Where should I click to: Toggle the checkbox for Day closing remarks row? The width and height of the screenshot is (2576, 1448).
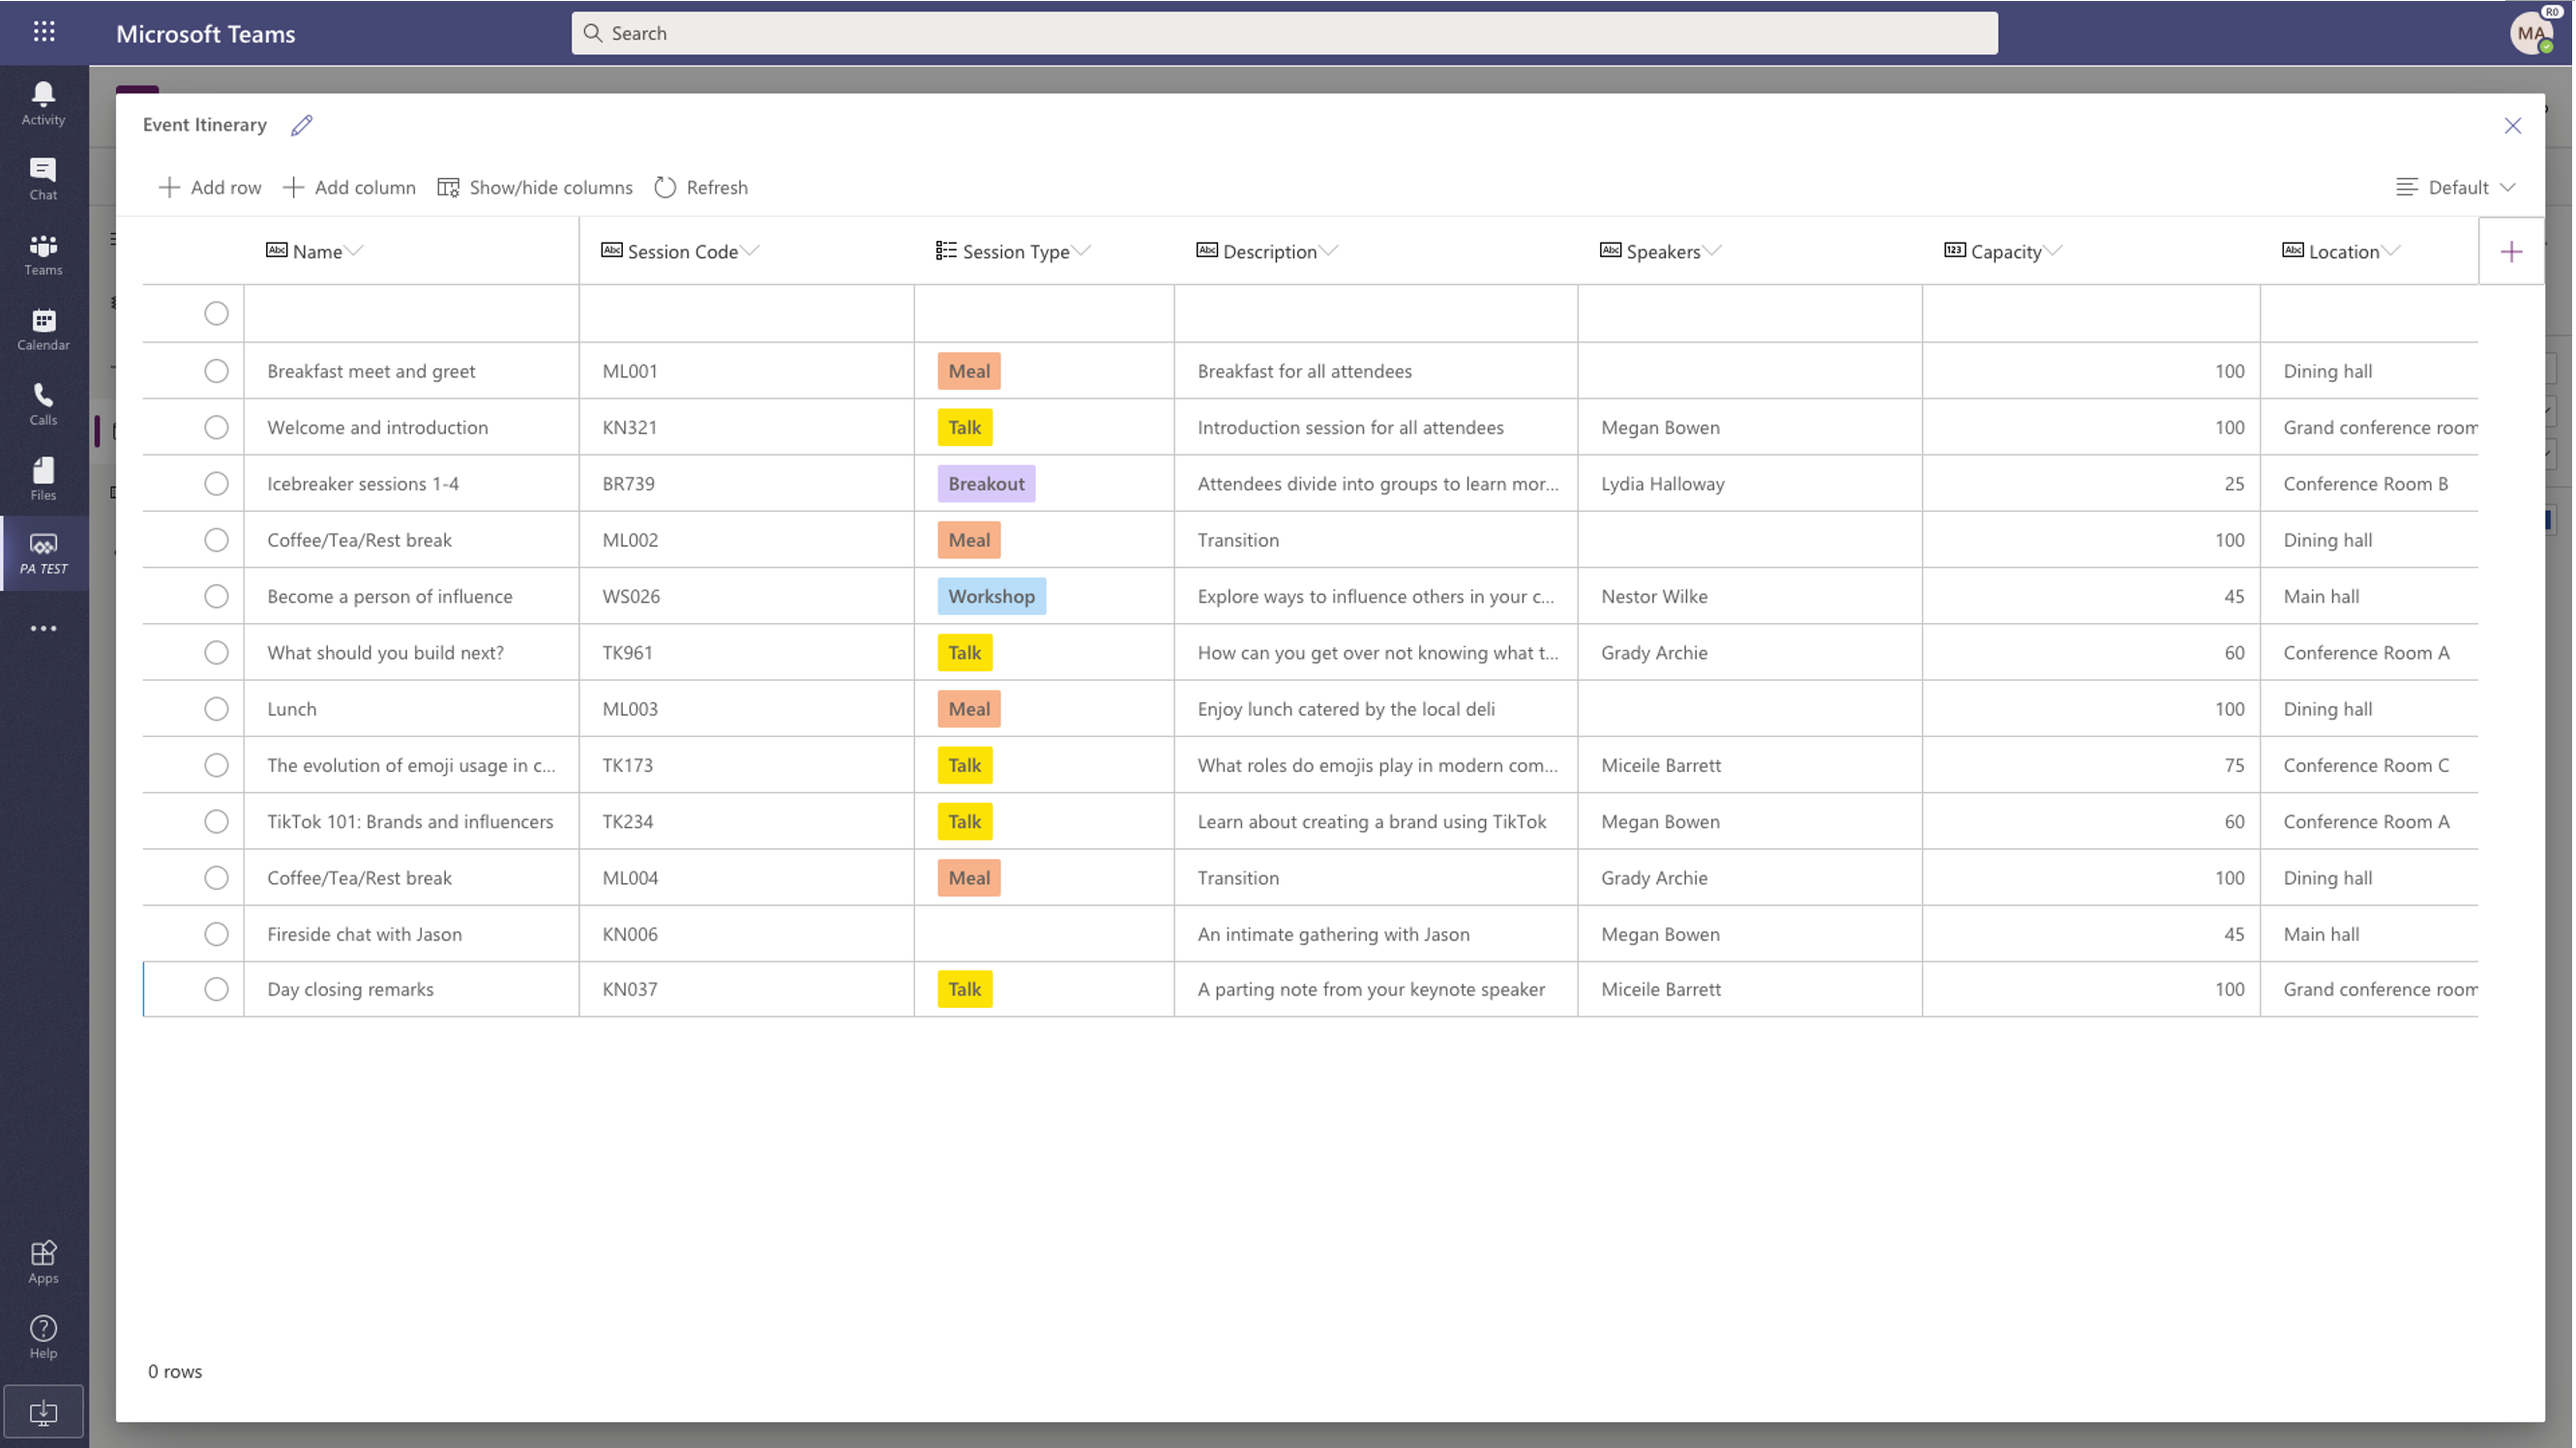216,988
